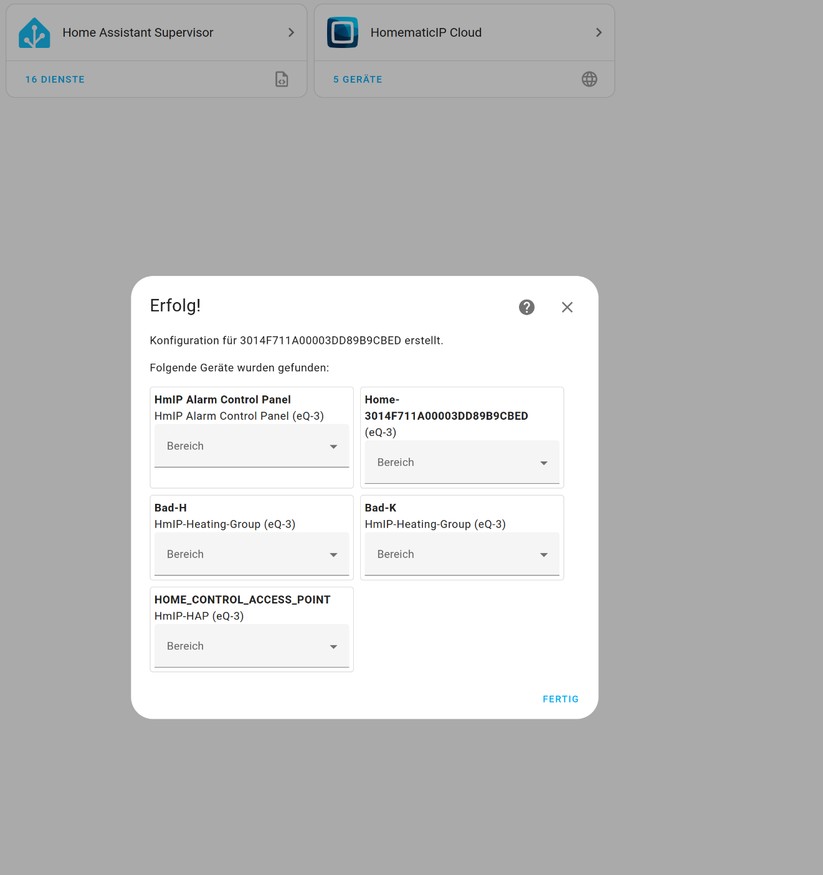Expand the HomematicIP Cloud card chevron
Viewport: 823px width, 875px height.
tap(599, 31)
